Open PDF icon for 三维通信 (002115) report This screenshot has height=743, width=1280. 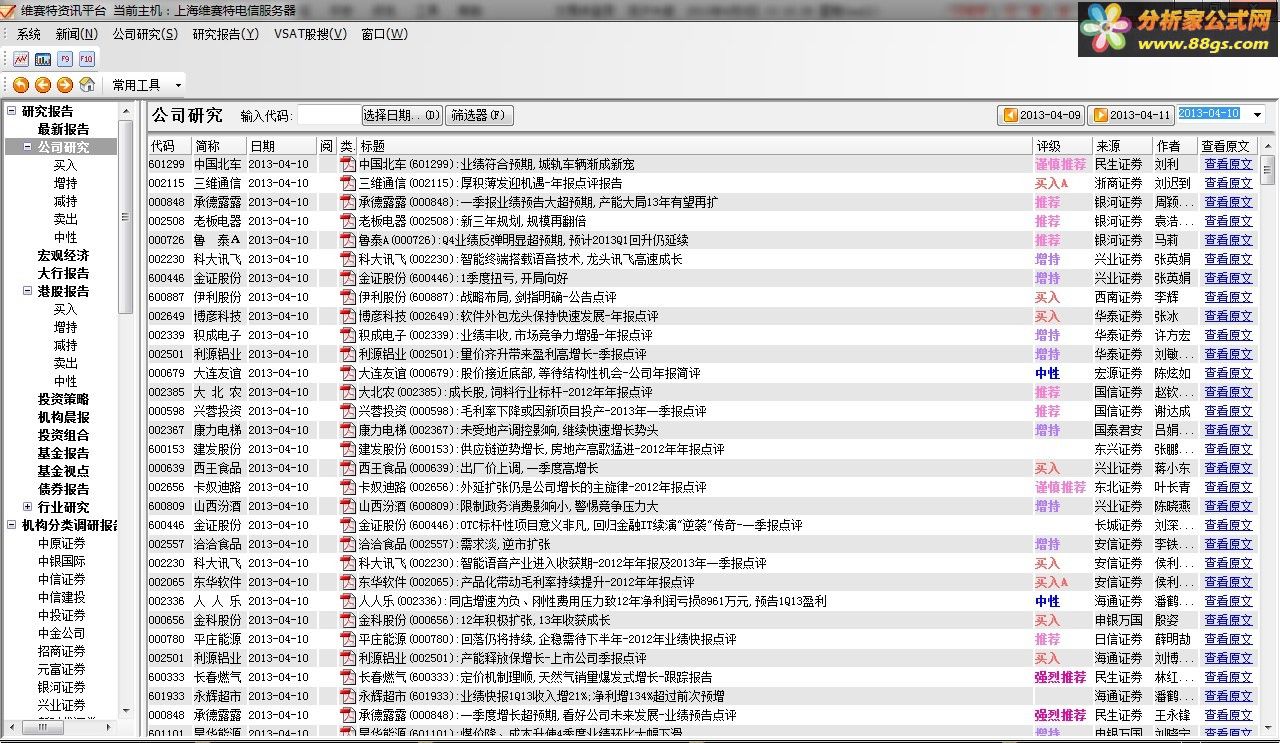click(349, 183)
